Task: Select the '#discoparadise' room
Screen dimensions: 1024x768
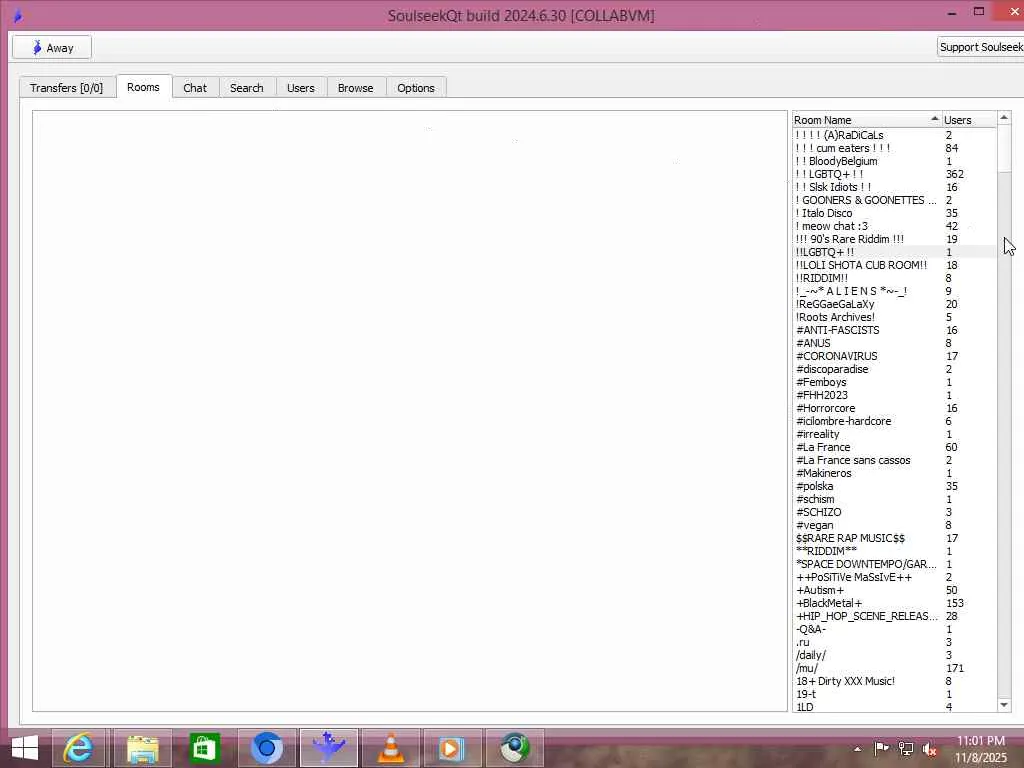Action: (894, 369)
